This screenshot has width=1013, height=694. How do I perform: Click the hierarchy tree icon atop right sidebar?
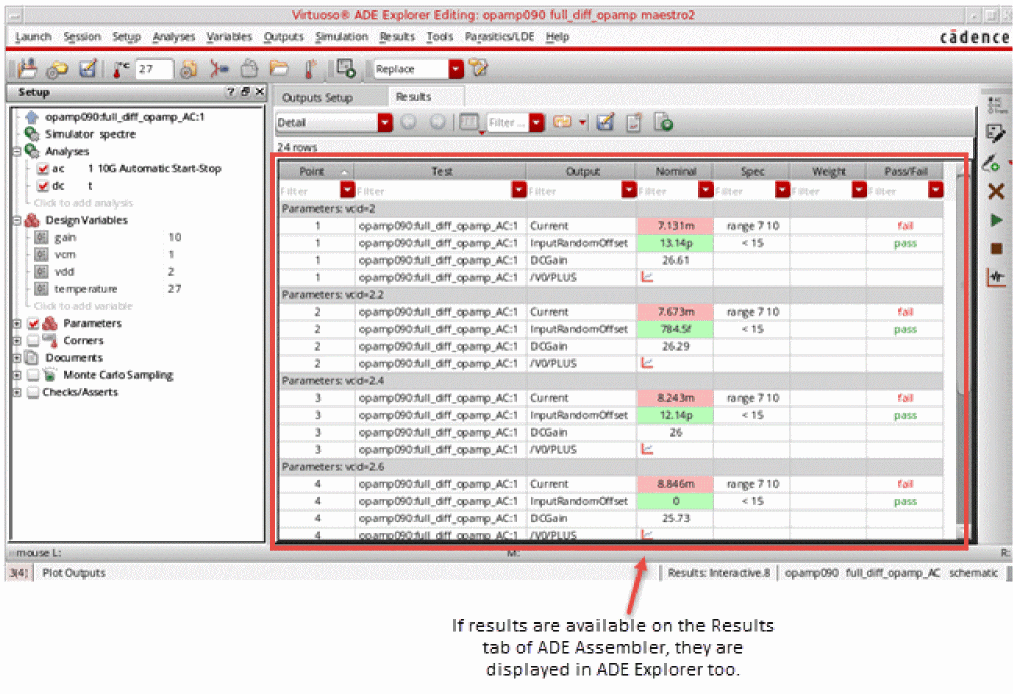tap(996, 105)
